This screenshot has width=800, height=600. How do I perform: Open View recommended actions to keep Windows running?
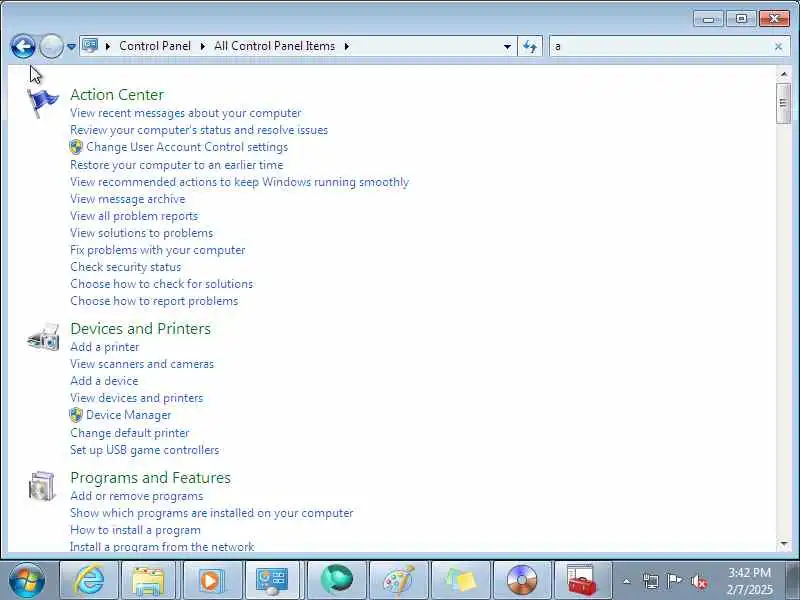(x=239, y=182)
